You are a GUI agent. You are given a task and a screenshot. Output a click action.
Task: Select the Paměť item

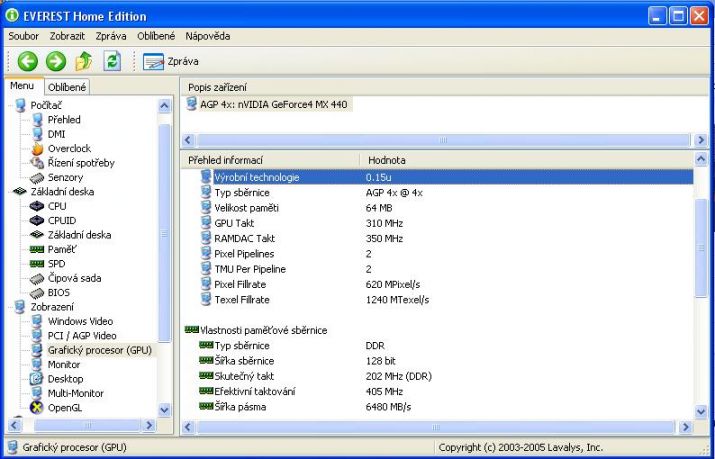coord(62,250)
